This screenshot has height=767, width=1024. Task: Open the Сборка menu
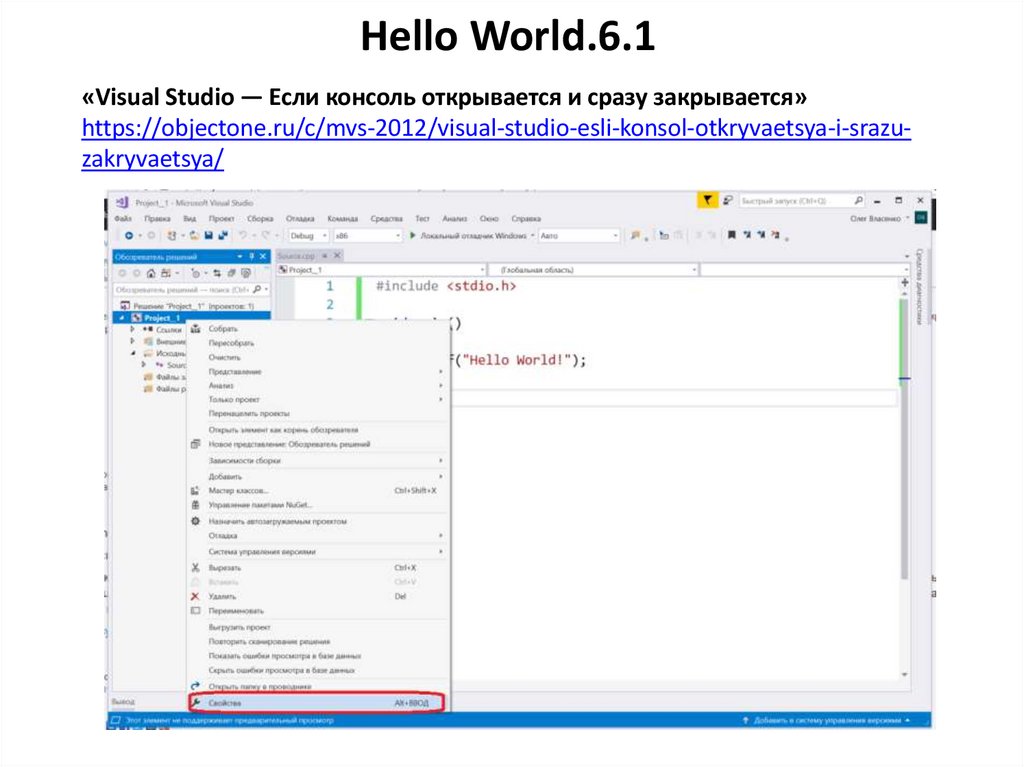(x=260, y=218)
